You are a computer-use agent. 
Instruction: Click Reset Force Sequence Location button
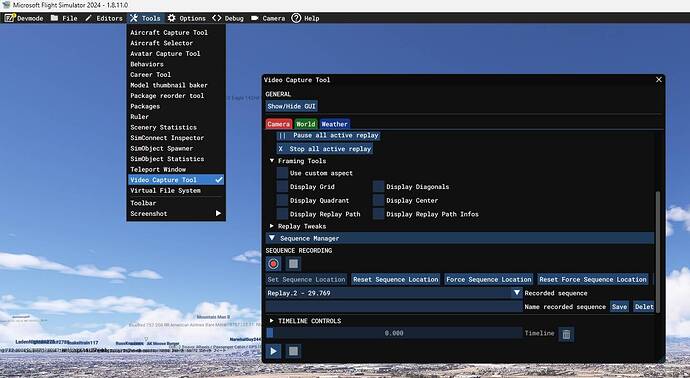click(x=593, y=279)
